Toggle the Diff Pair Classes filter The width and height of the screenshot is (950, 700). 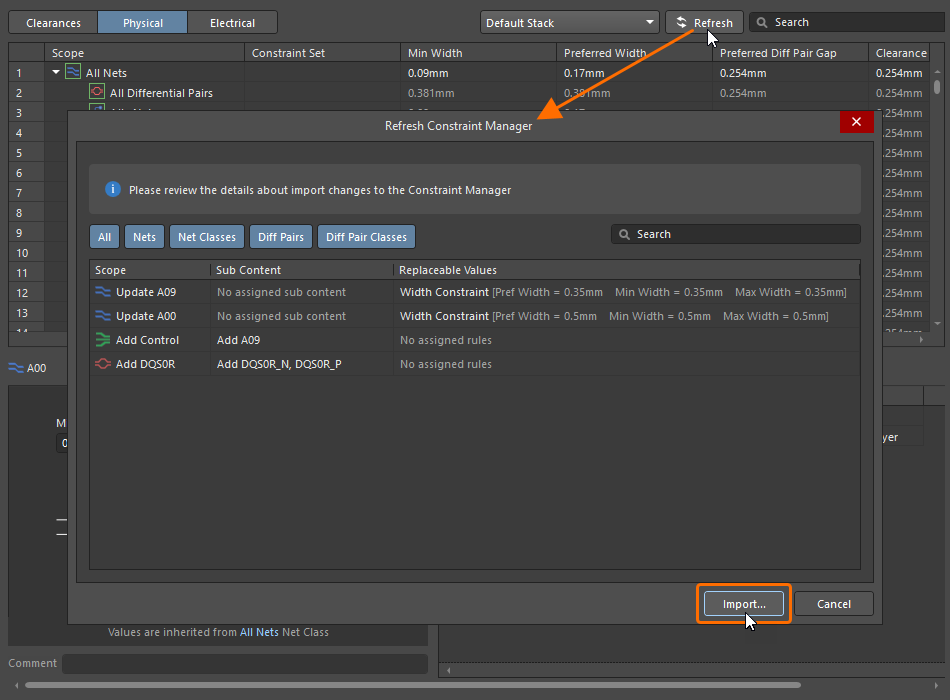tap(366, 237)
